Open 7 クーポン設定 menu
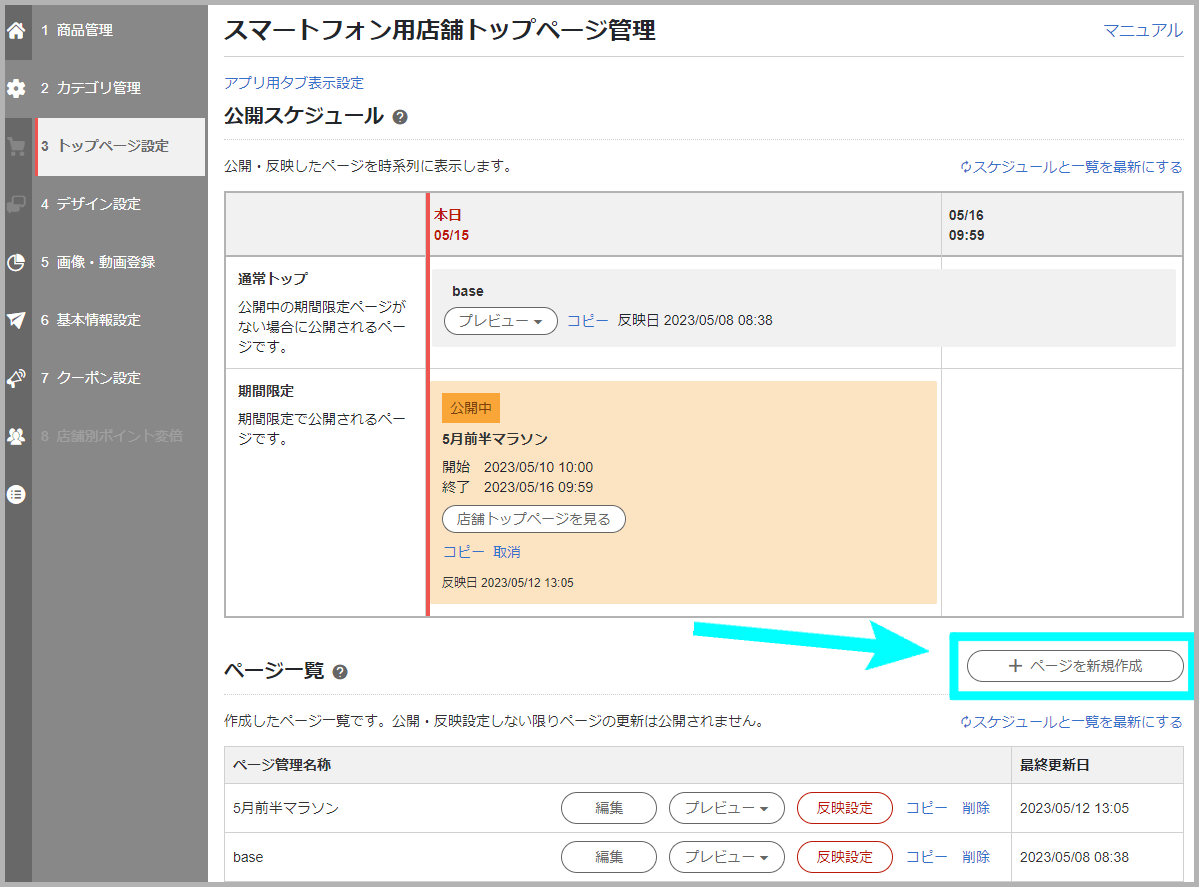The image size is (1199, 887). [120, 379]
